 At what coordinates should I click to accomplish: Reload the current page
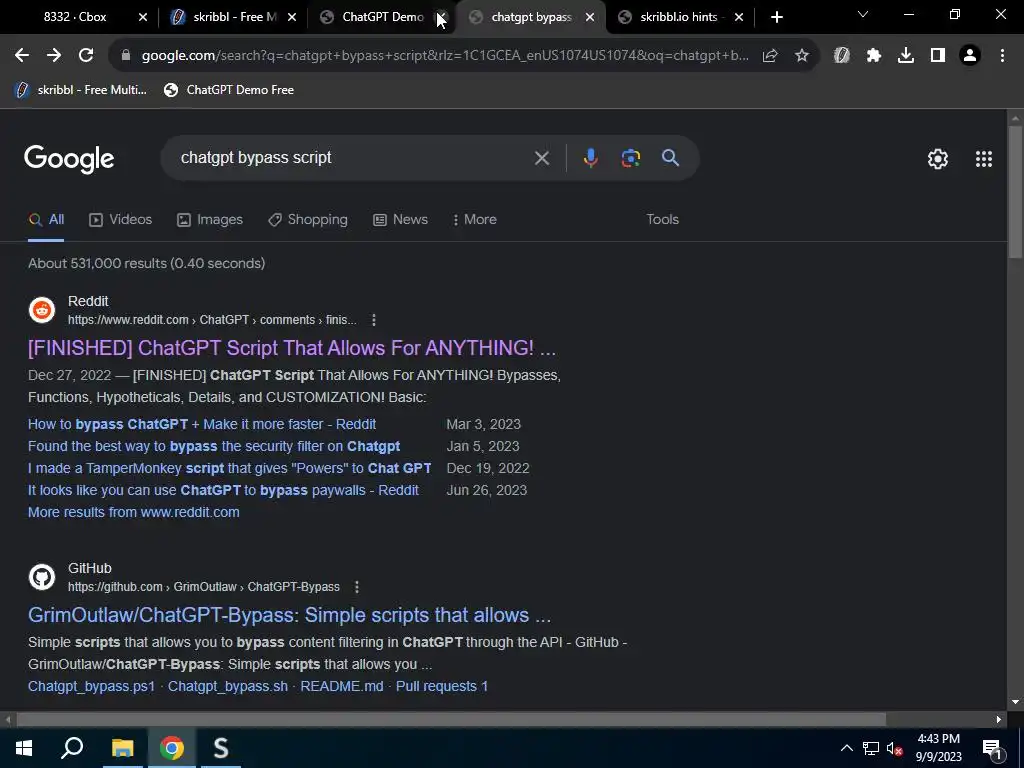[x=86, y=56]
